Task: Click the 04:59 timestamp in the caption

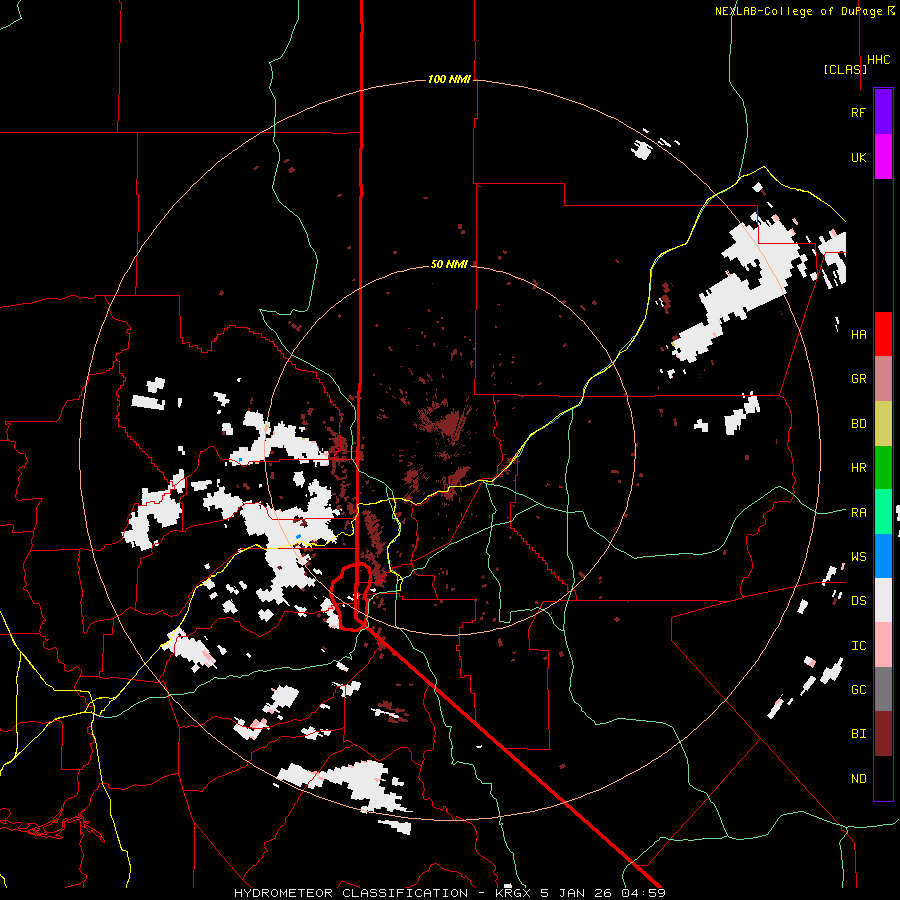Action: (643, 893)
